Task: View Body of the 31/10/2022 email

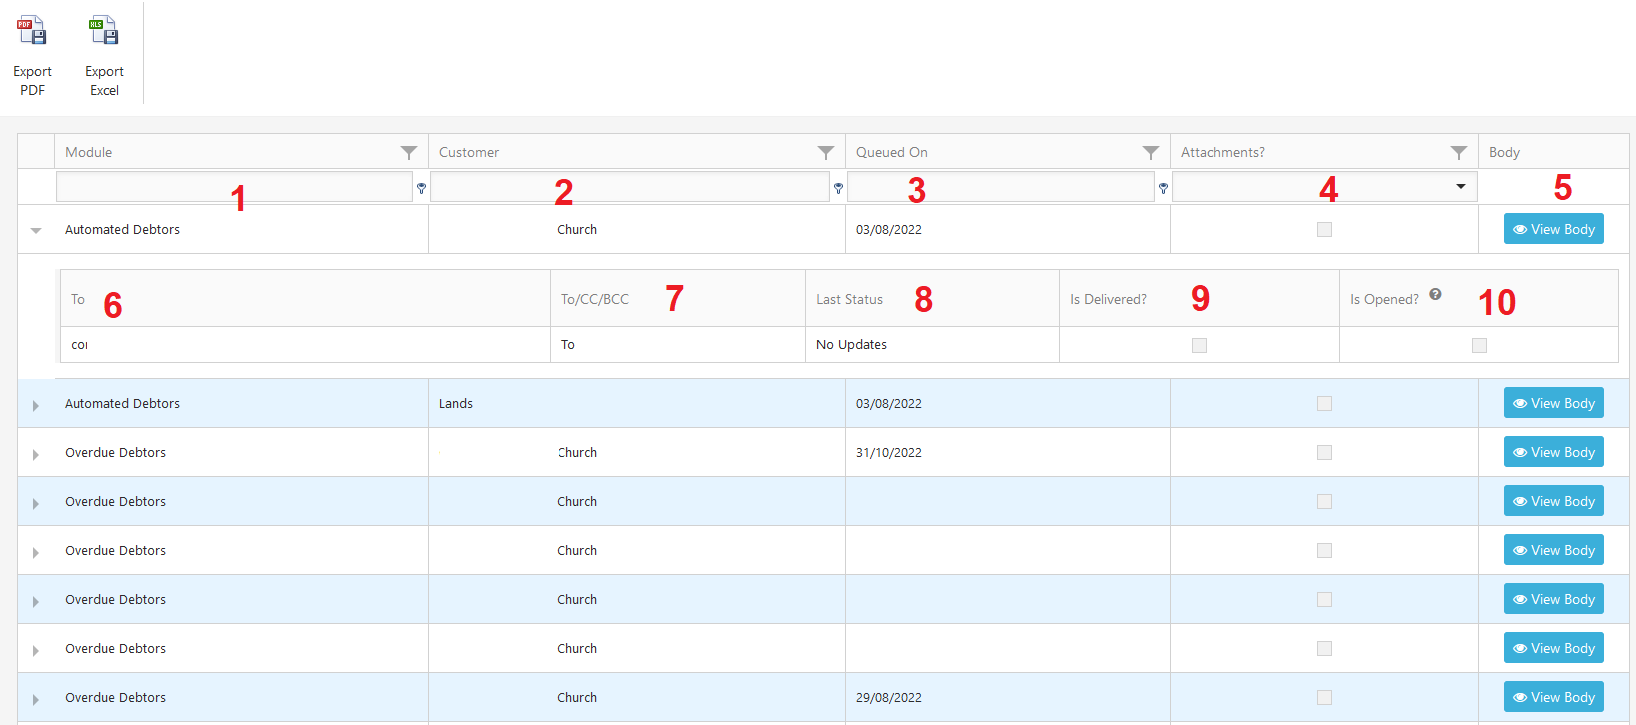Action: [1553, 452]
